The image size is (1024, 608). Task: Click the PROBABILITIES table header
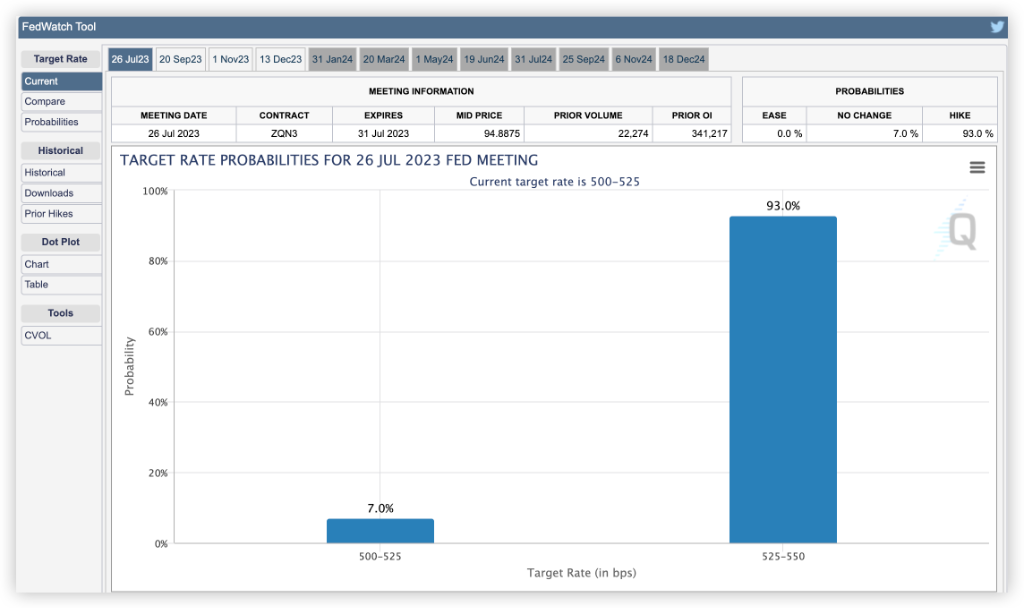[x=869, y=92]
